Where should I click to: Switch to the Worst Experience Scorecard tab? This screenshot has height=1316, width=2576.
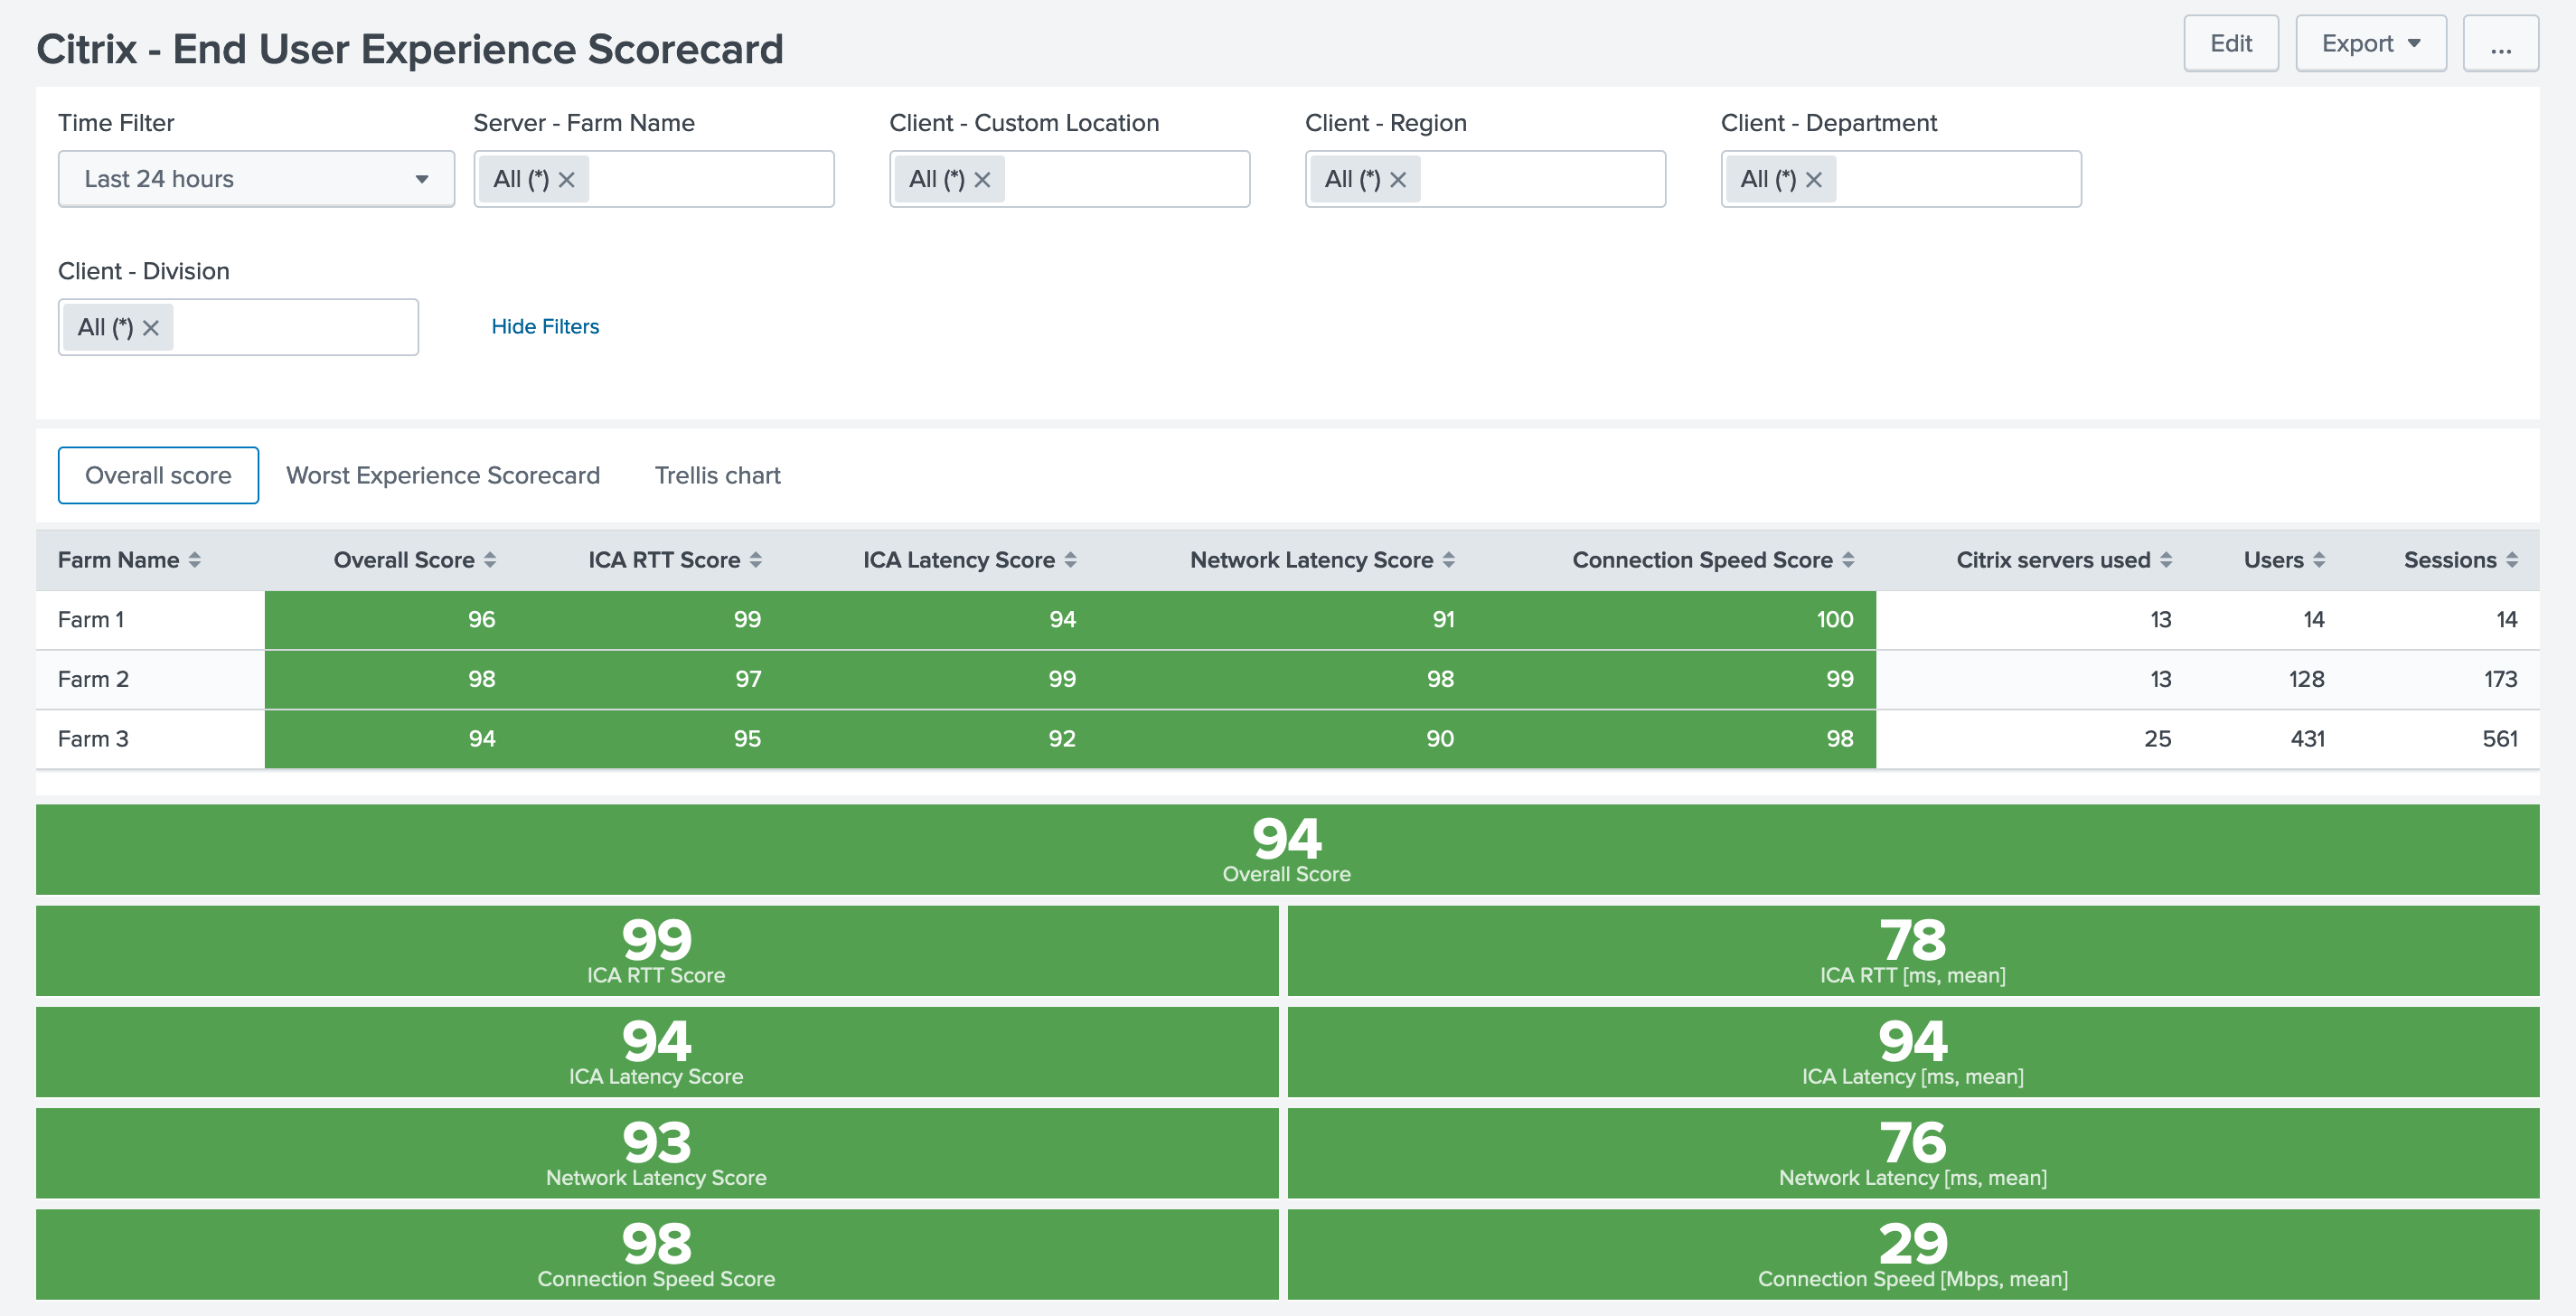(443, 475)
